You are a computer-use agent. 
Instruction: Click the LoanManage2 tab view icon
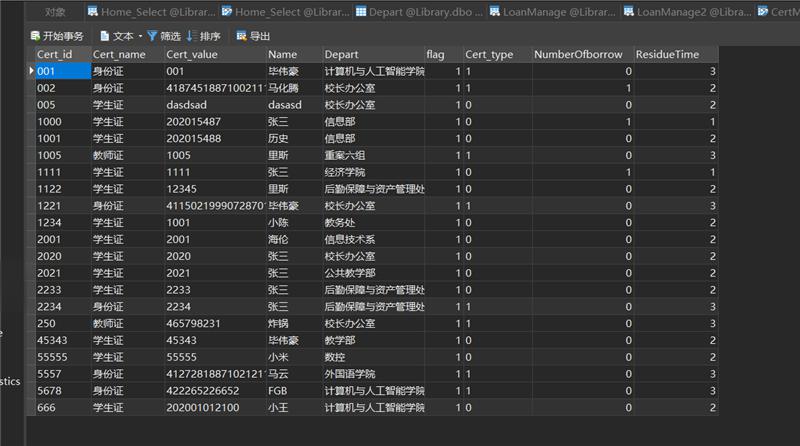[x=629, y=11]
